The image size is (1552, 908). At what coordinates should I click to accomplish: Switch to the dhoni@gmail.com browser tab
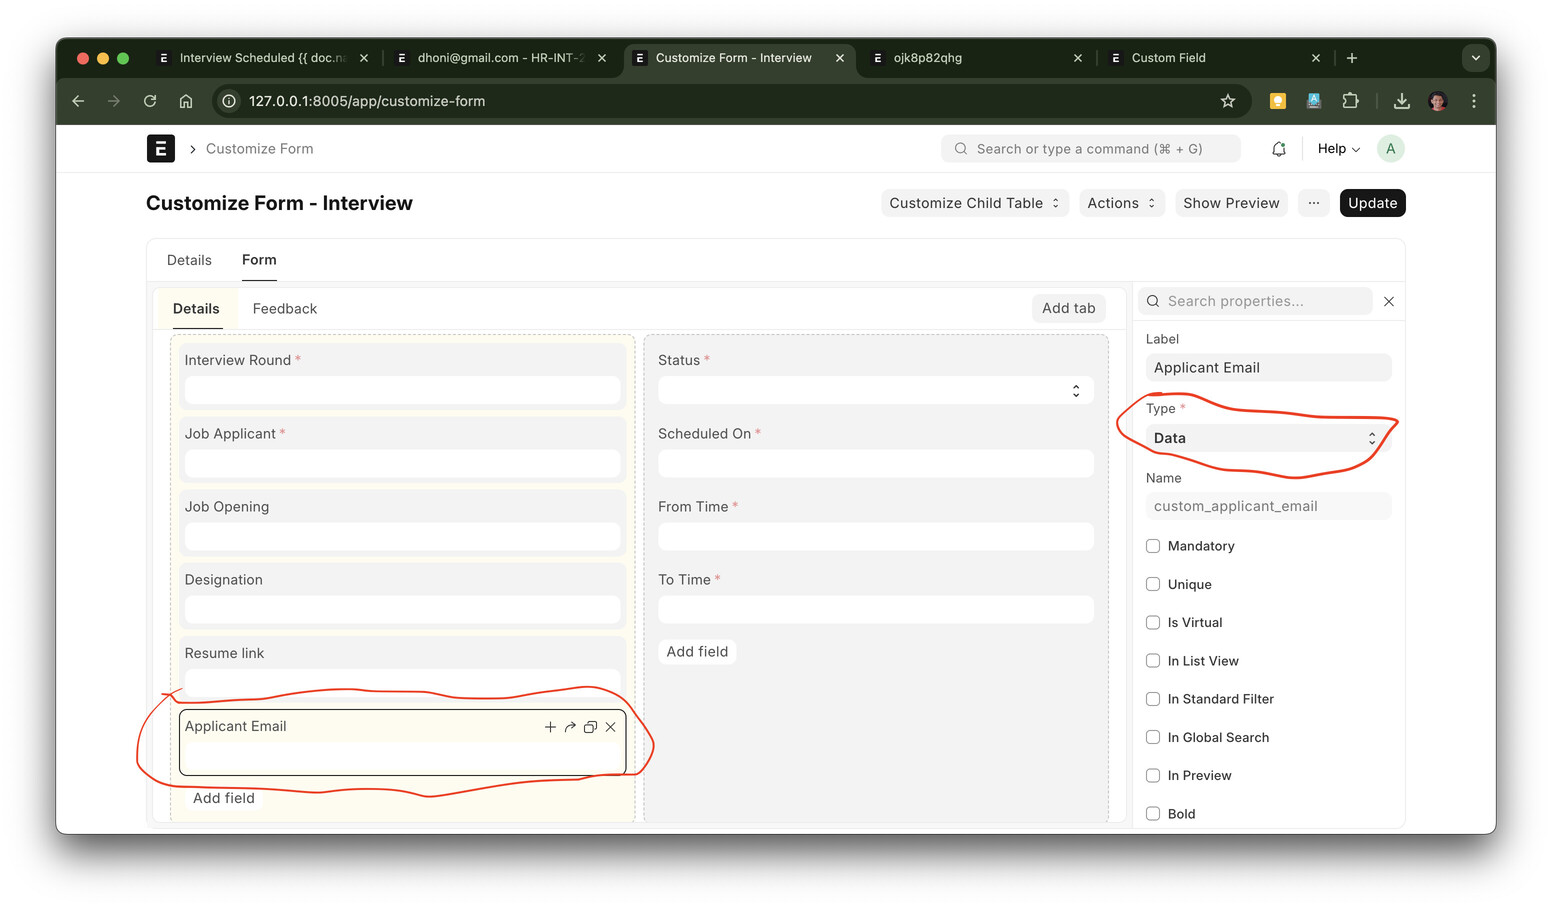click(x=499, y=58)
